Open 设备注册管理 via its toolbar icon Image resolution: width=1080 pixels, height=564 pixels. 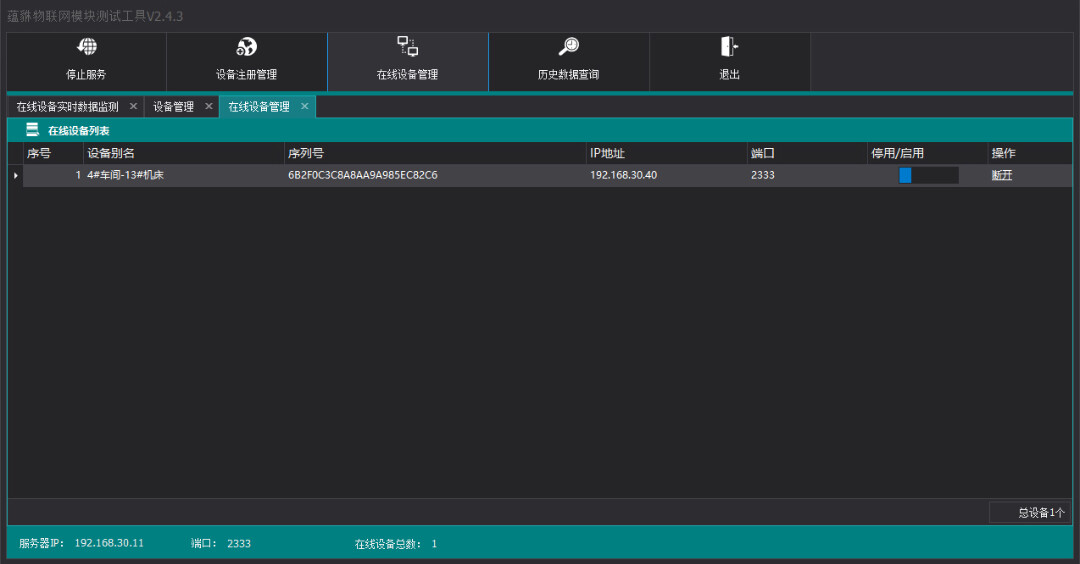tap(246, 47)
